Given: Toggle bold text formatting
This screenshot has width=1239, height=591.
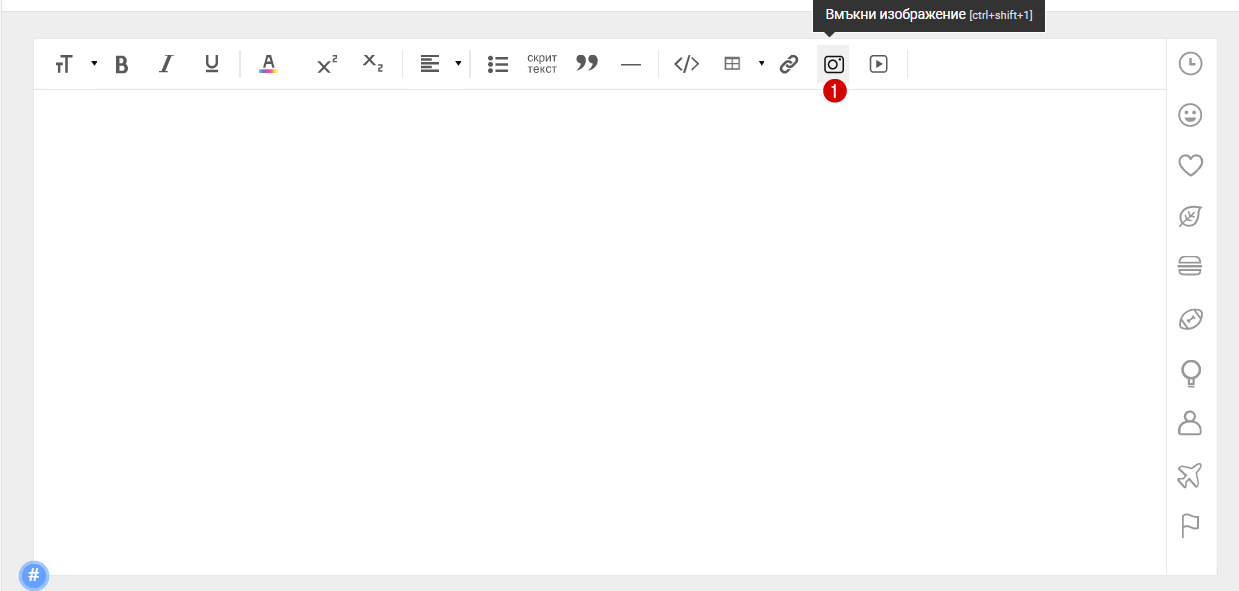Looking at the screenshot, I should (x=122, y=65).
